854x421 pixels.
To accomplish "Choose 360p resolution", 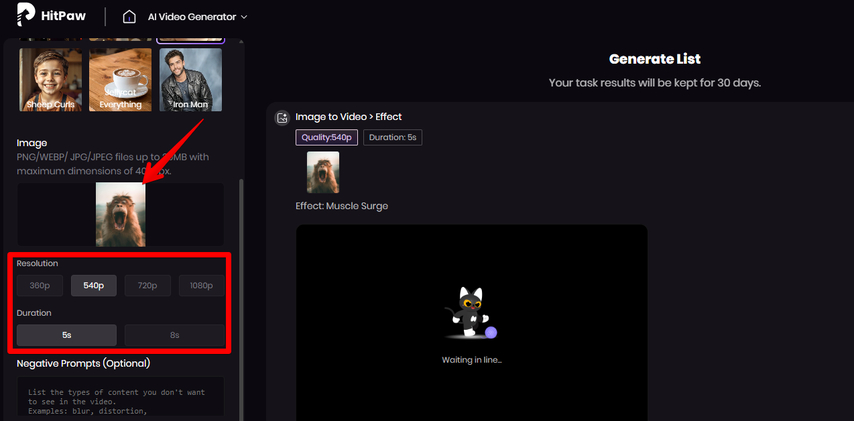I will [40, 285].
